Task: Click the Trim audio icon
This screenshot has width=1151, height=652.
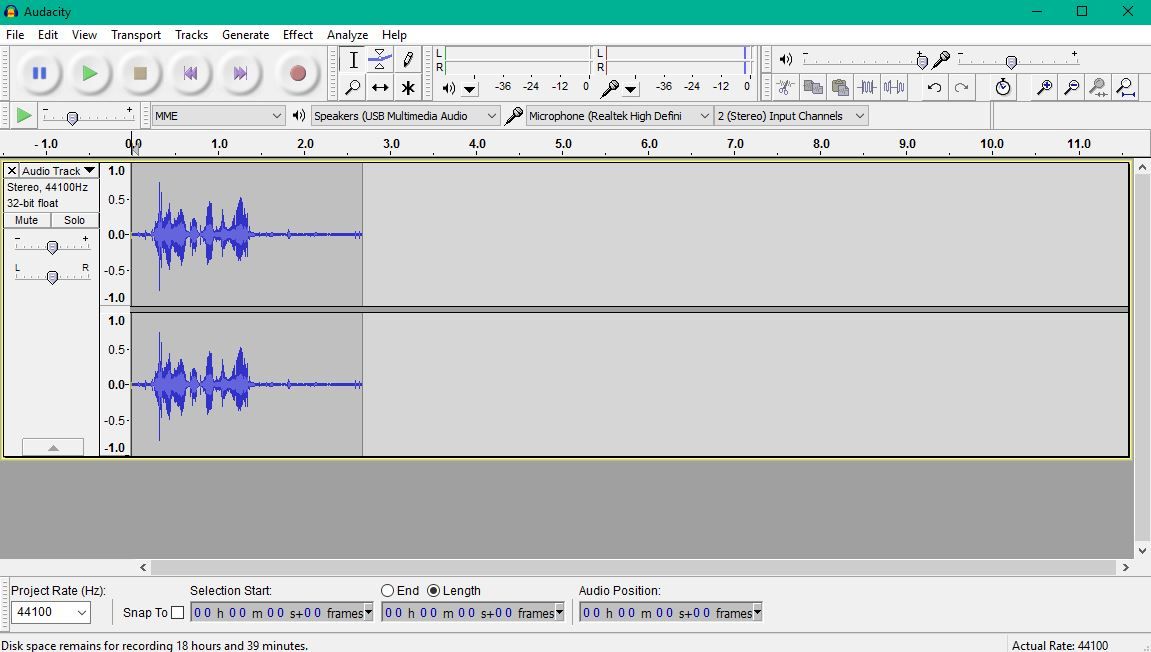Action: point(866,87)
